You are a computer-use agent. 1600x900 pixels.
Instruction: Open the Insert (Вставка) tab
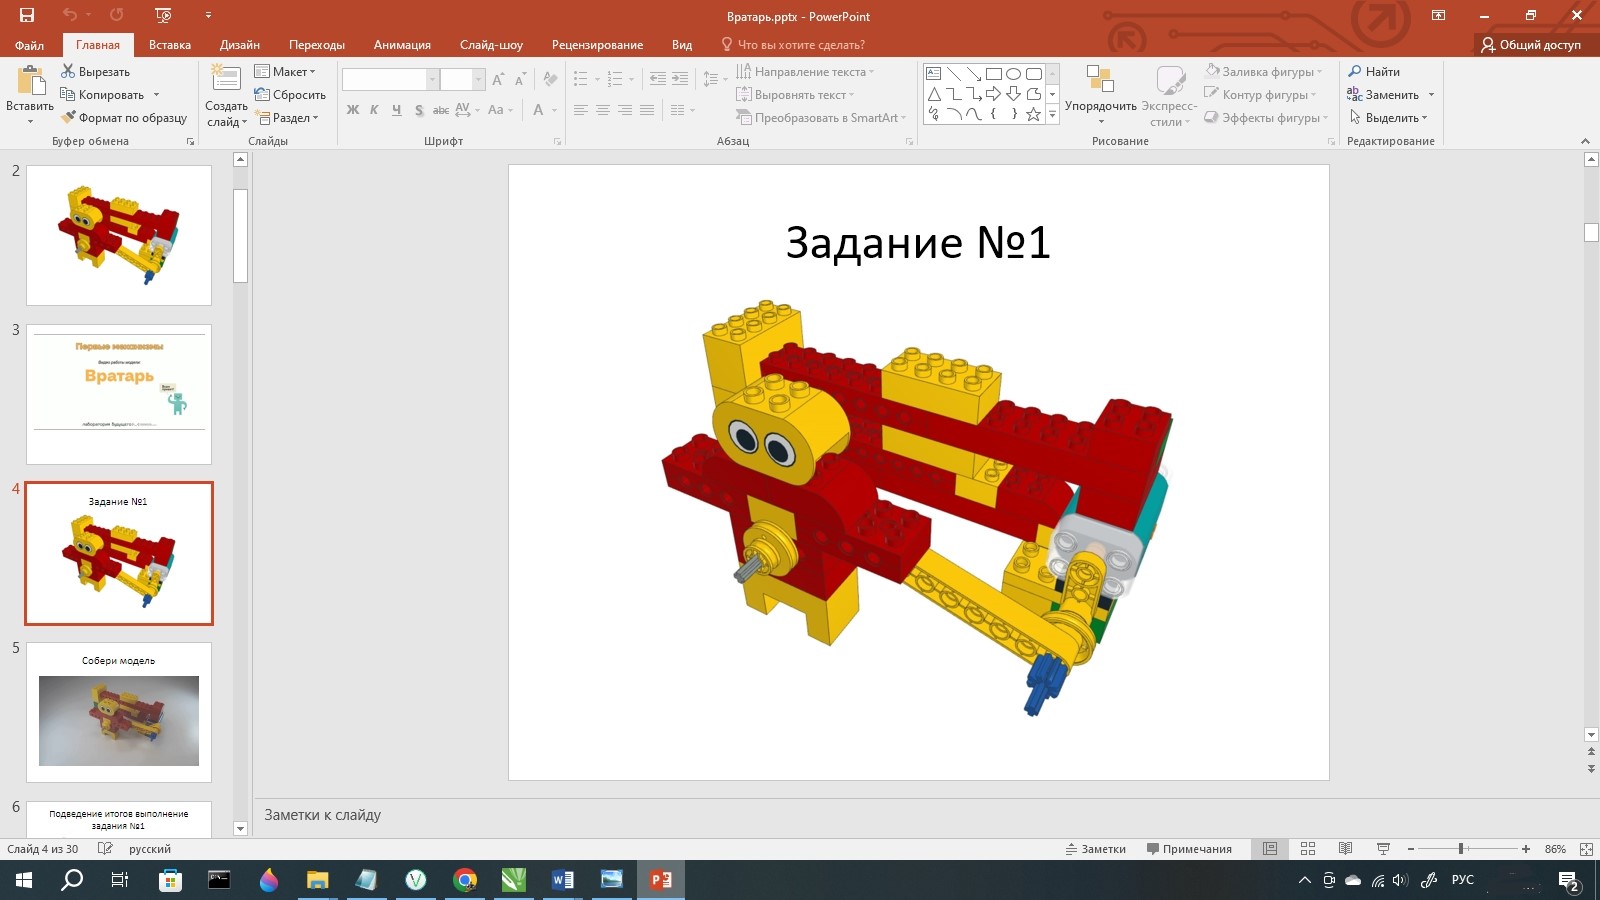point(170,45)
